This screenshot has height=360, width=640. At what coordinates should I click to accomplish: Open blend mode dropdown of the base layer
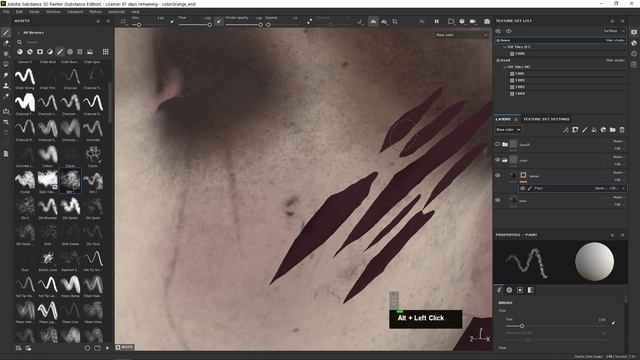[618, 197]
